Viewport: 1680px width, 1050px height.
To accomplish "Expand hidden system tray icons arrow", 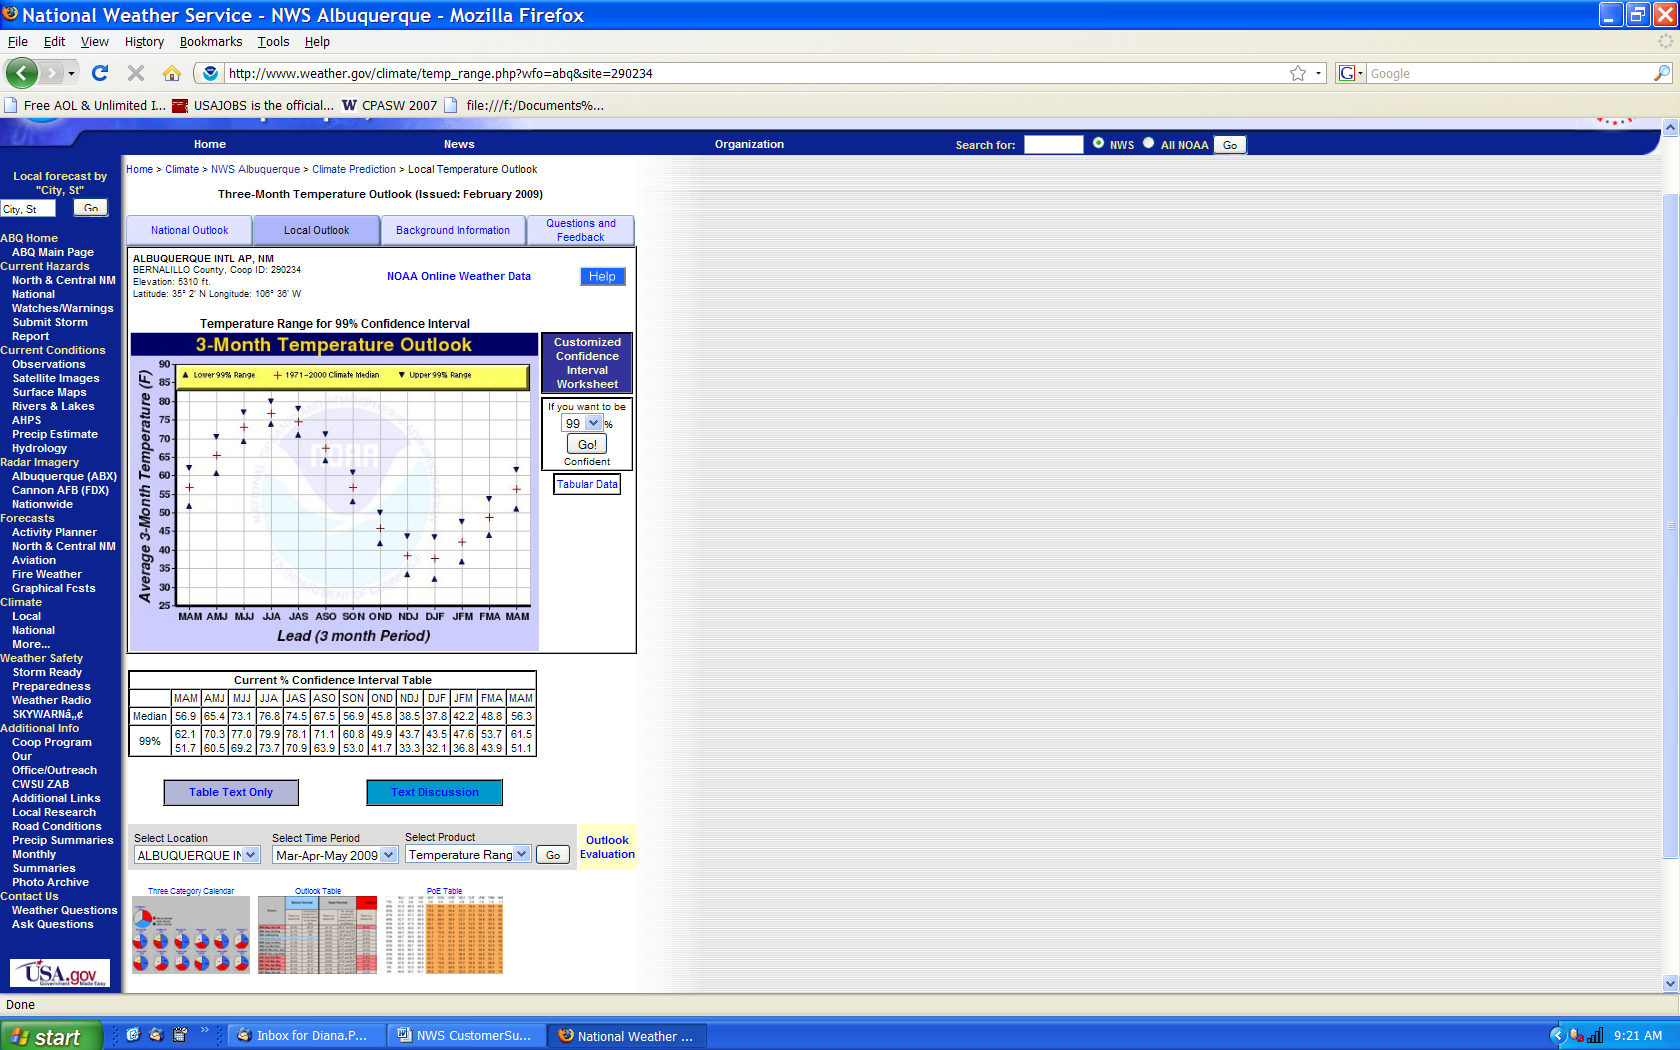I will click(x=1557, y=1036).
